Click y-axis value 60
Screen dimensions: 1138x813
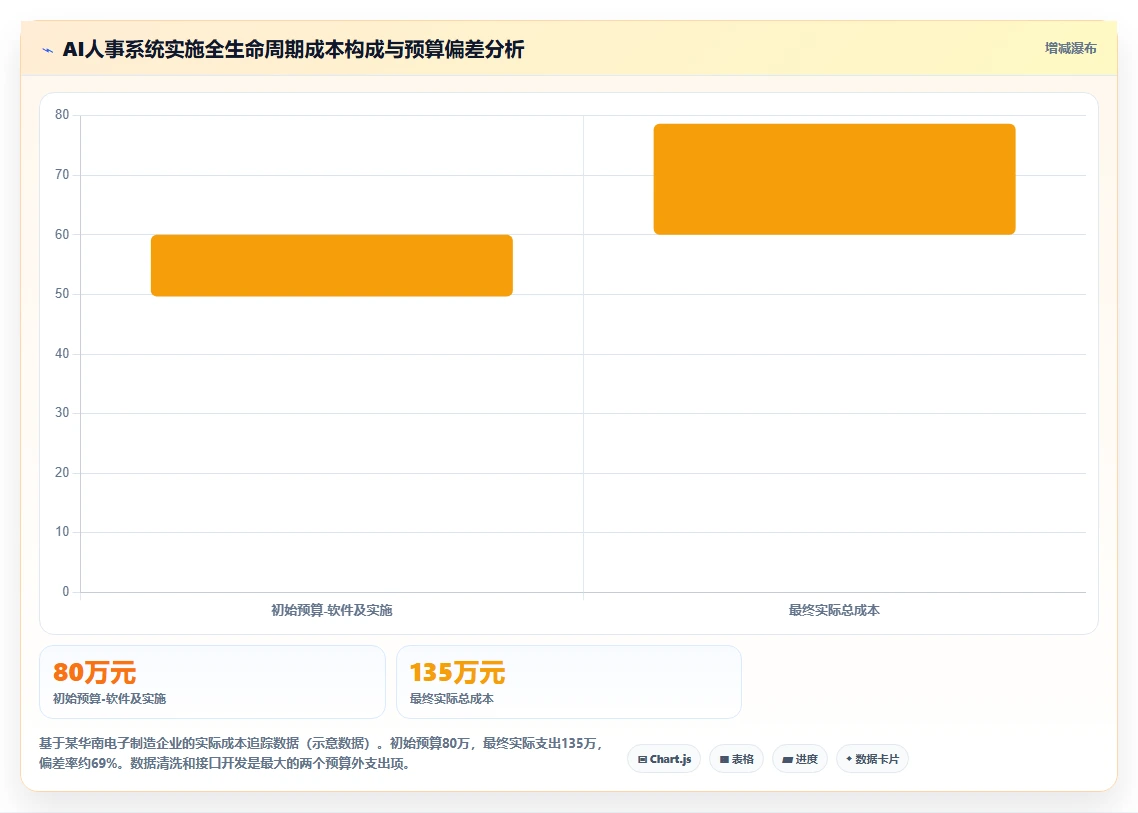pos(62,234)
